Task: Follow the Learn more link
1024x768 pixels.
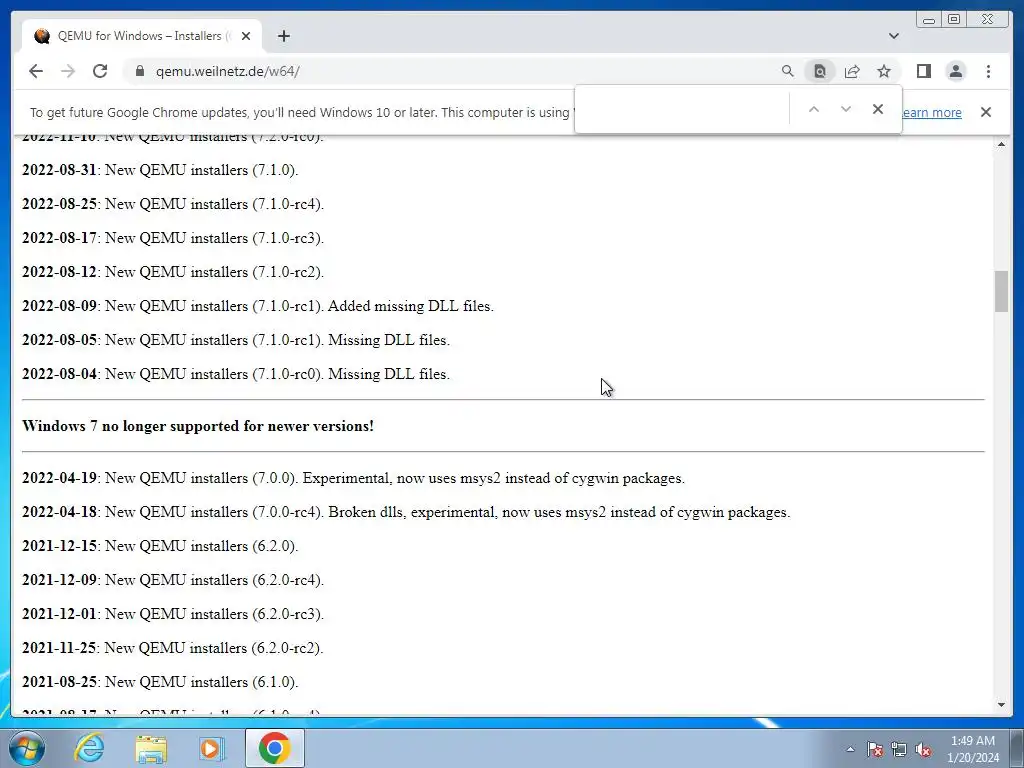Action: [x=932, y=112]
